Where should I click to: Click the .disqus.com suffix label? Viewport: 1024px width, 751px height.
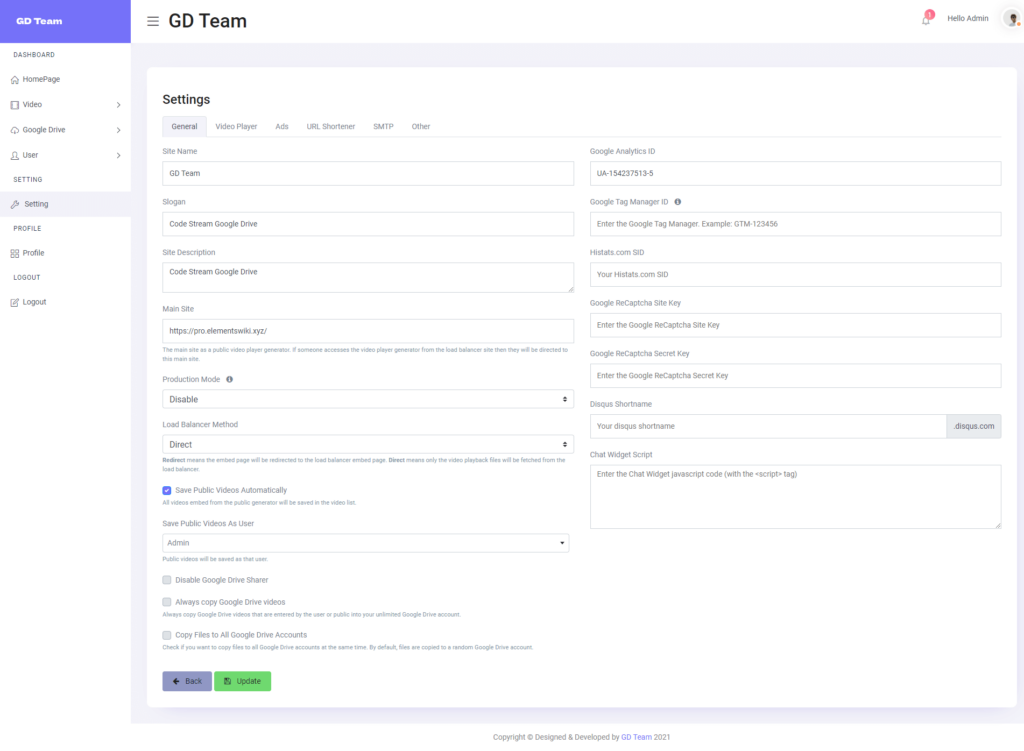(x=974, y=426)
